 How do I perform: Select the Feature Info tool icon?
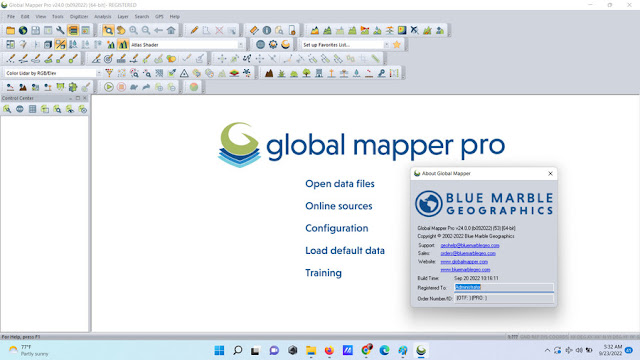(267, 30)
